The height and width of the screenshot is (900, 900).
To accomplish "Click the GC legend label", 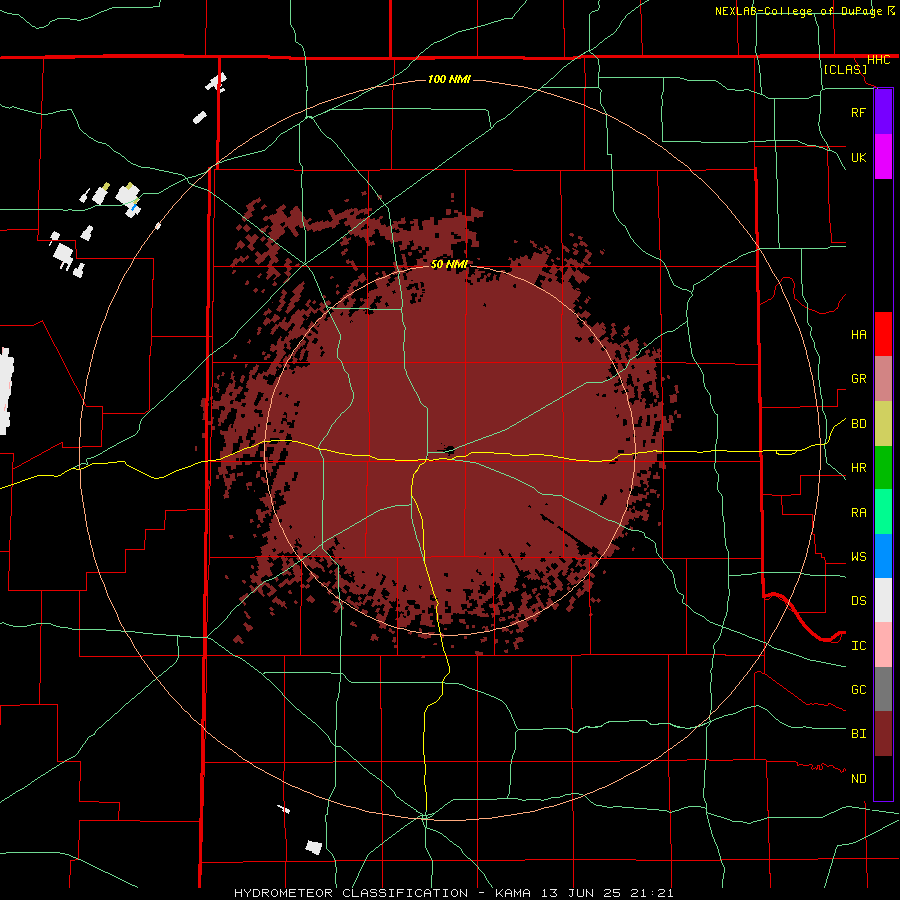I will pyautogui.click(x=858, y=690).
